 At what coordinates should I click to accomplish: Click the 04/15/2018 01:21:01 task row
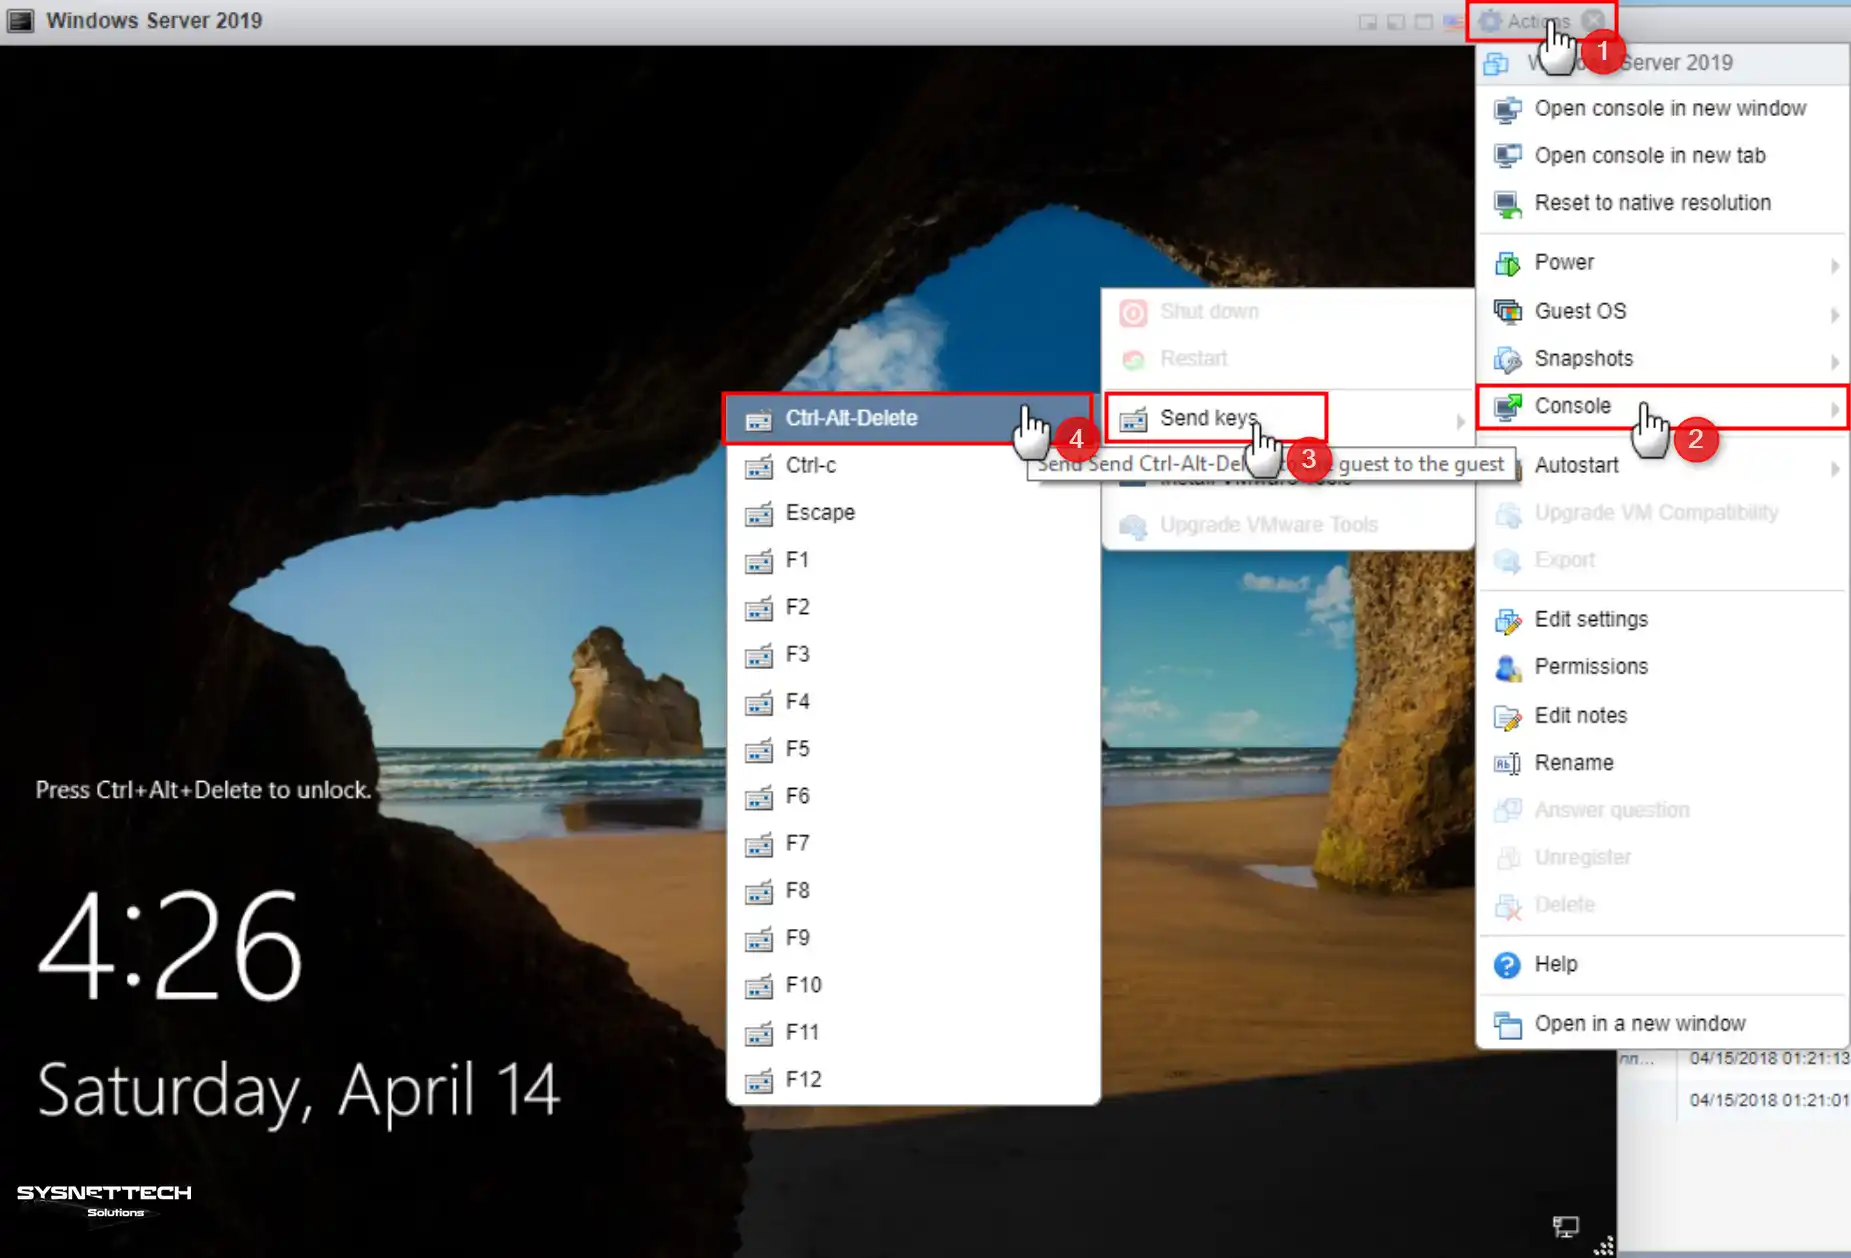click(1733, 1100)
